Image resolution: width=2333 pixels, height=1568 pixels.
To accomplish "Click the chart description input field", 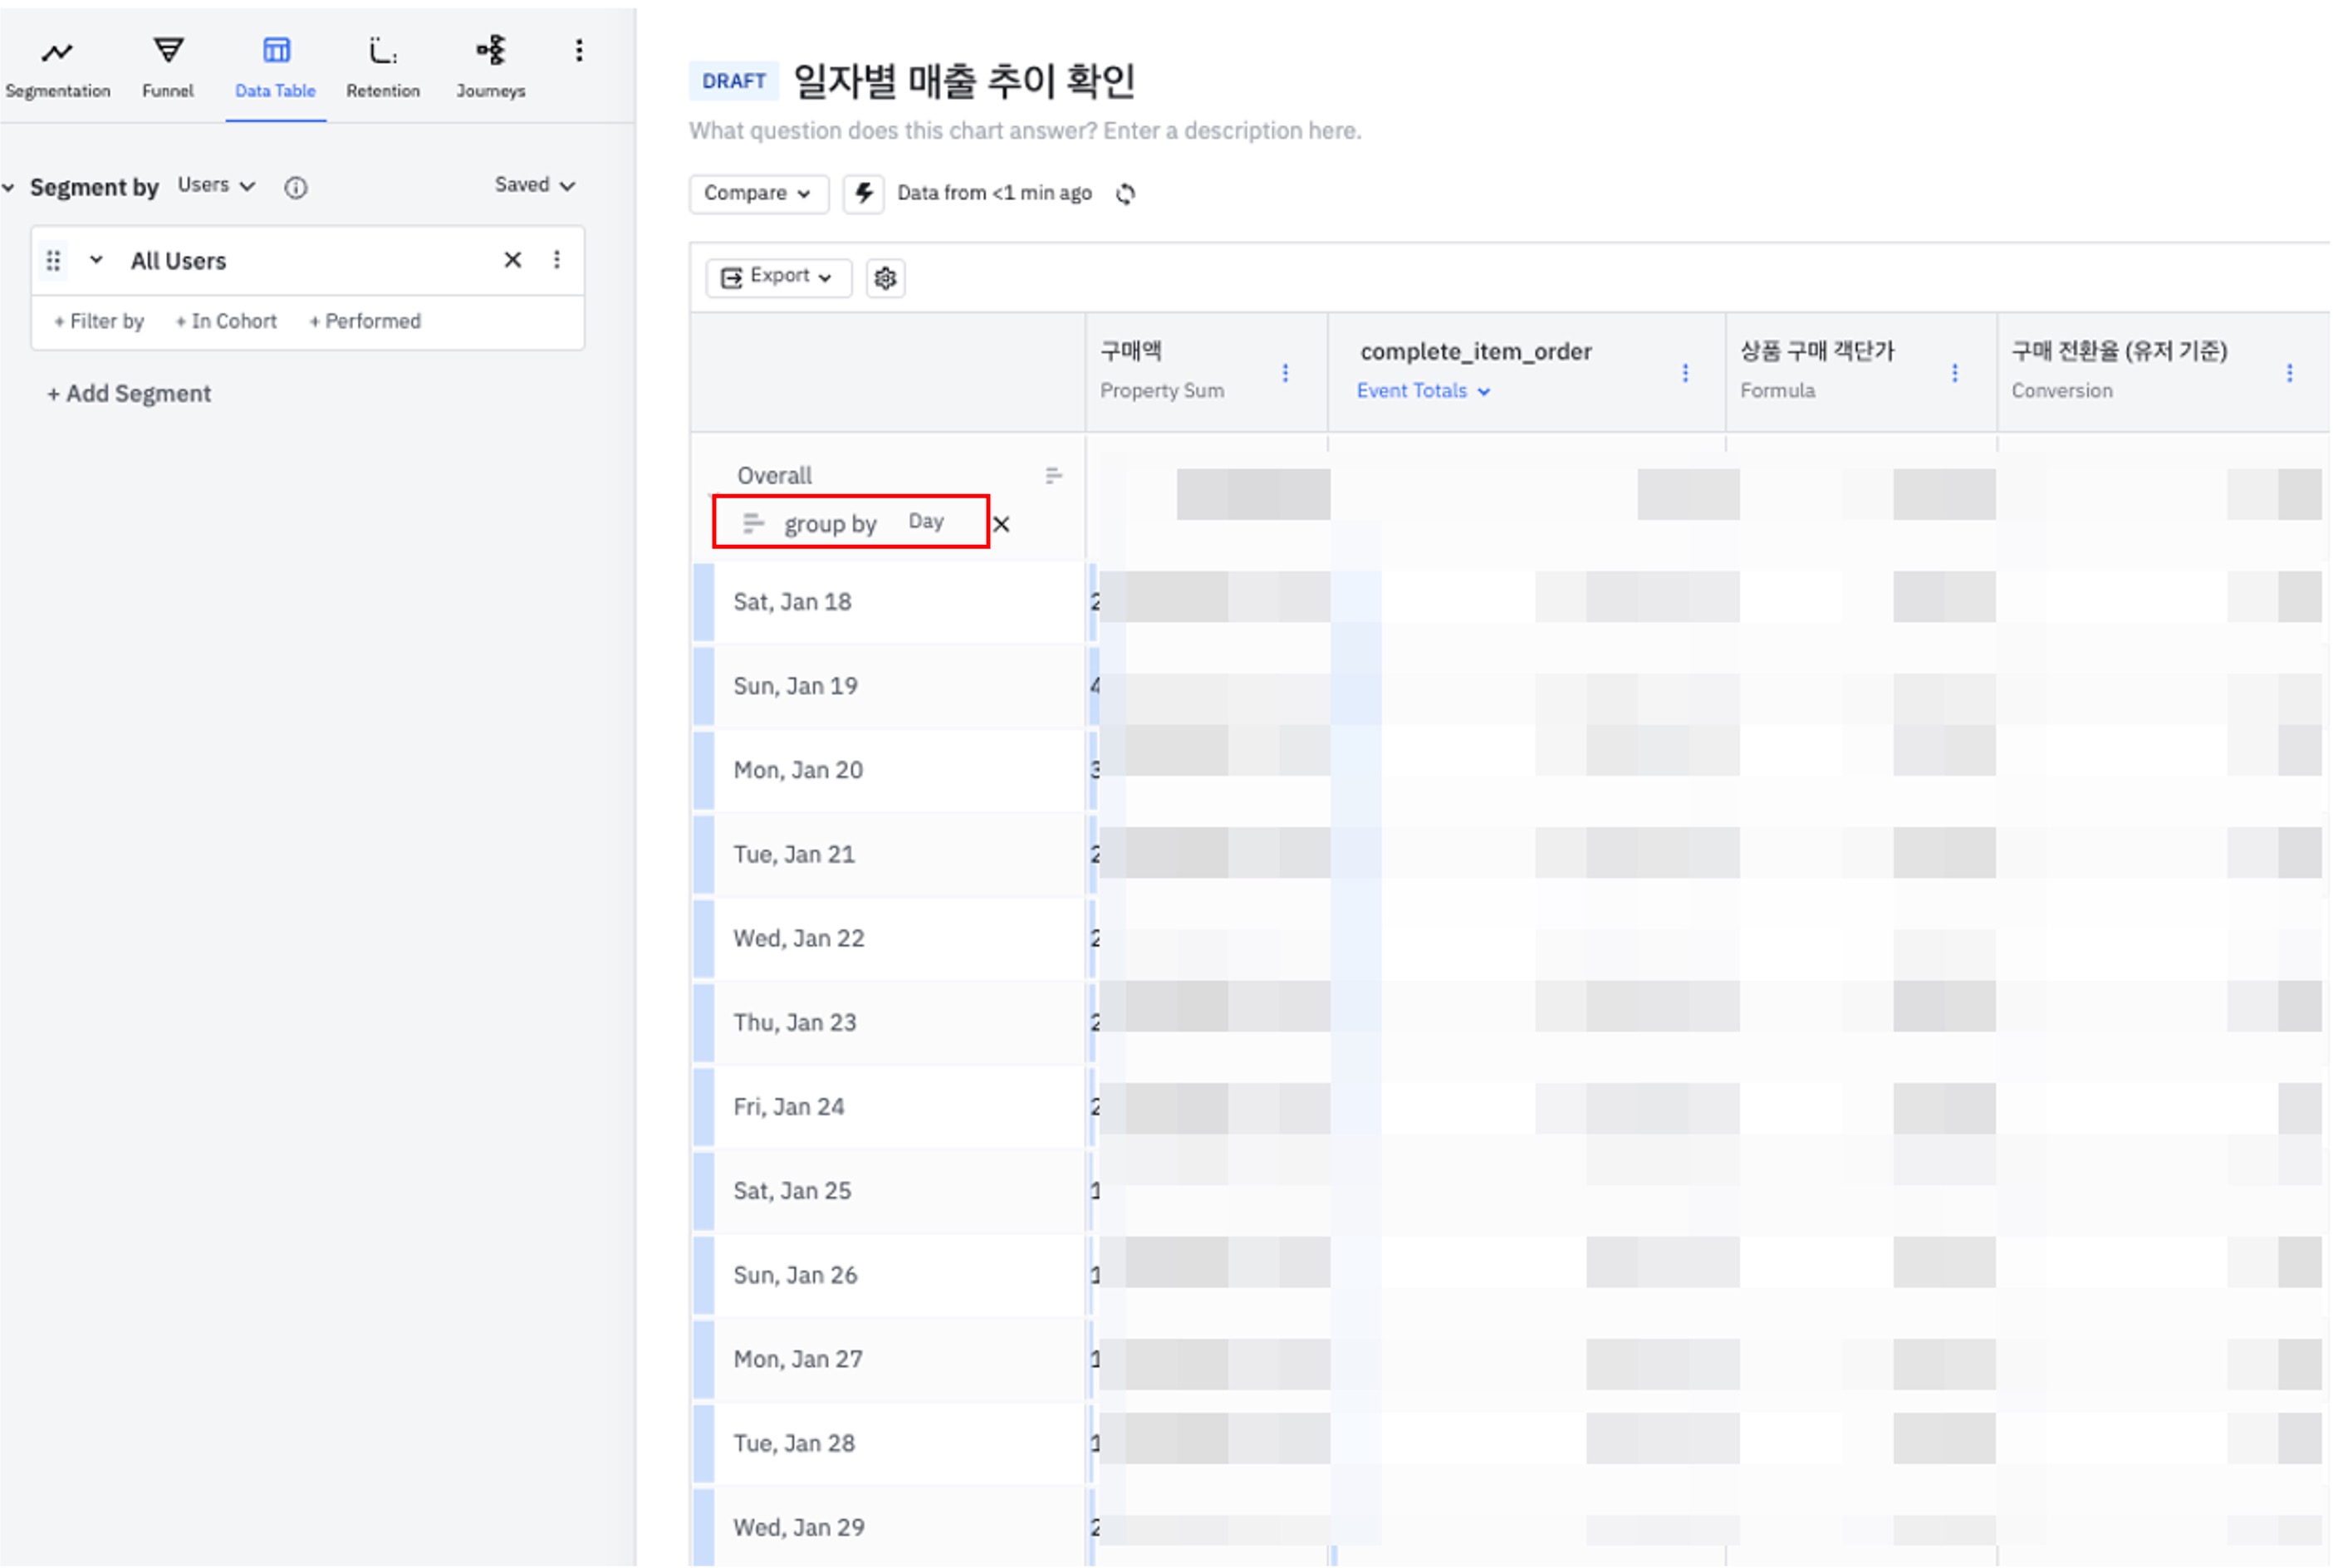I will (1025, 131).
